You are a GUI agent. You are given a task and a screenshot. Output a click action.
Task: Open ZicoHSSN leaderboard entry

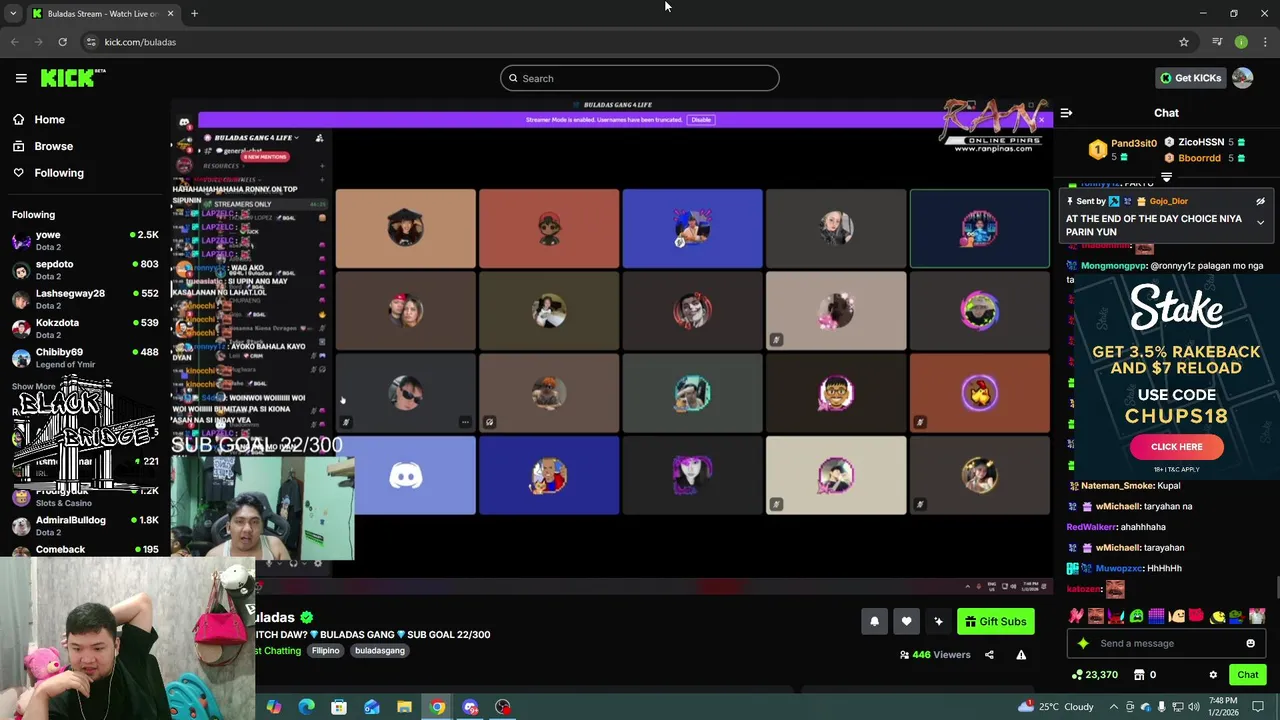1205,142
